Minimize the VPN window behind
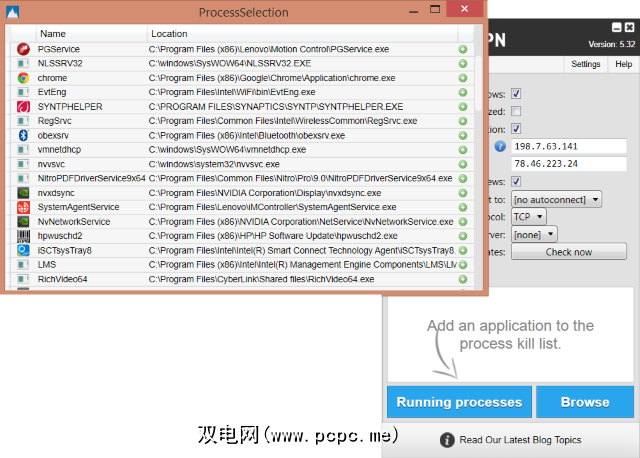Viewport: 640px width, 458px height. click(x=616, y=27)
